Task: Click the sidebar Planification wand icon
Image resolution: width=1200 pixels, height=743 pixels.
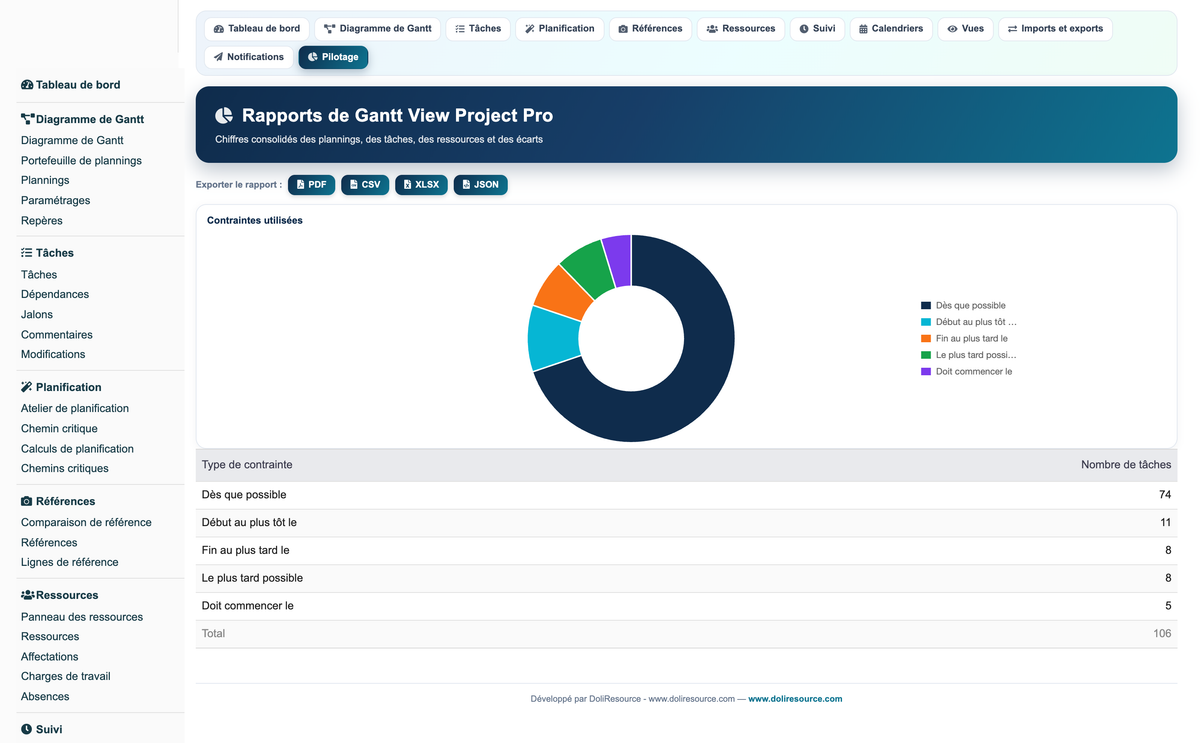Action: [27, 387]
